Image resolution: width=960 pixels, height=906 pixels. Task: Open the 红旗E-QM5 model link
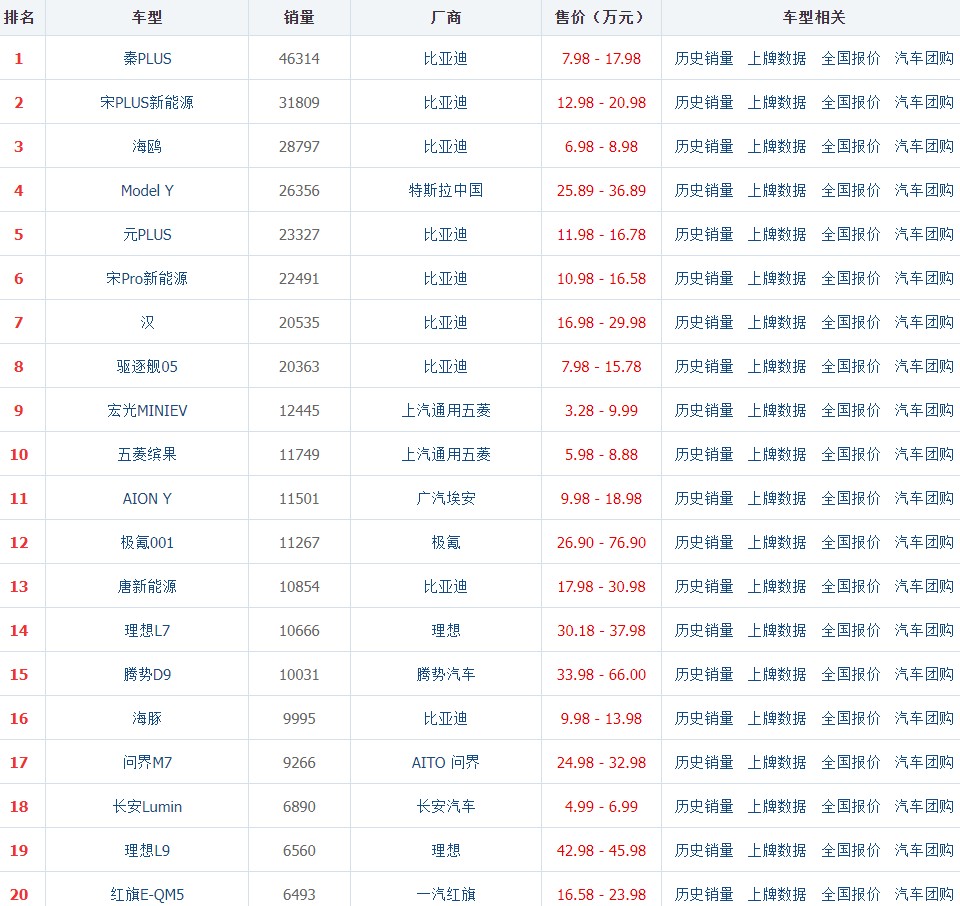[147, 895]
